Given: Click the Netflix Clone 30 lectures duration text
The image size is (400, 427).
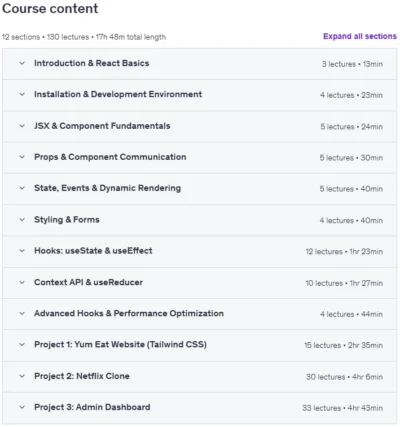Looking at the screenshot, I should 344,377.
